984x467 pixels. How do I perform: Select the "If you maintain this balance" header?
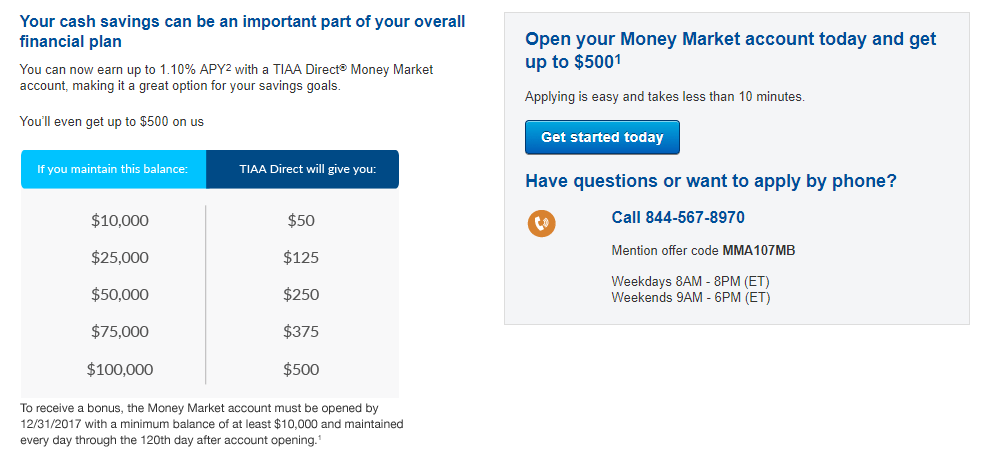click(113, 169)
